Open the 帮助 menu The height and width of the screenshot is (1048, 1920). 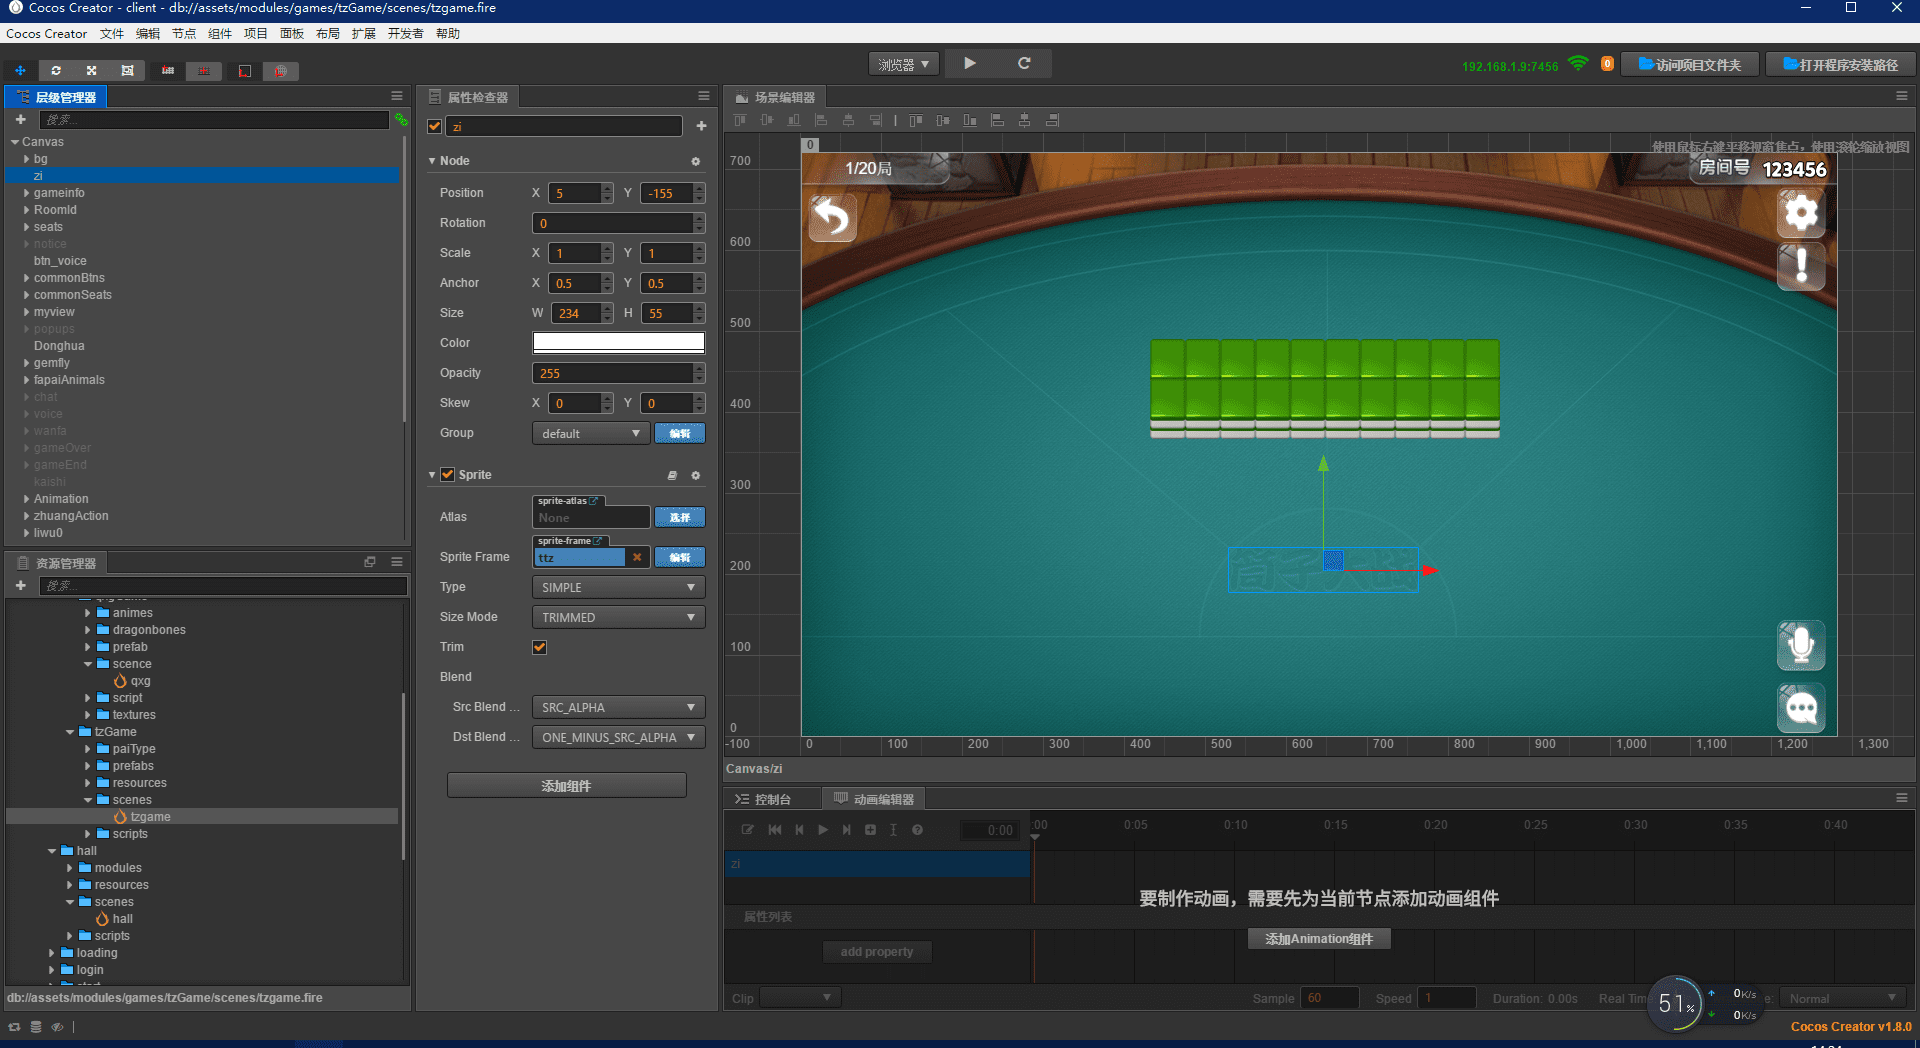448,34
